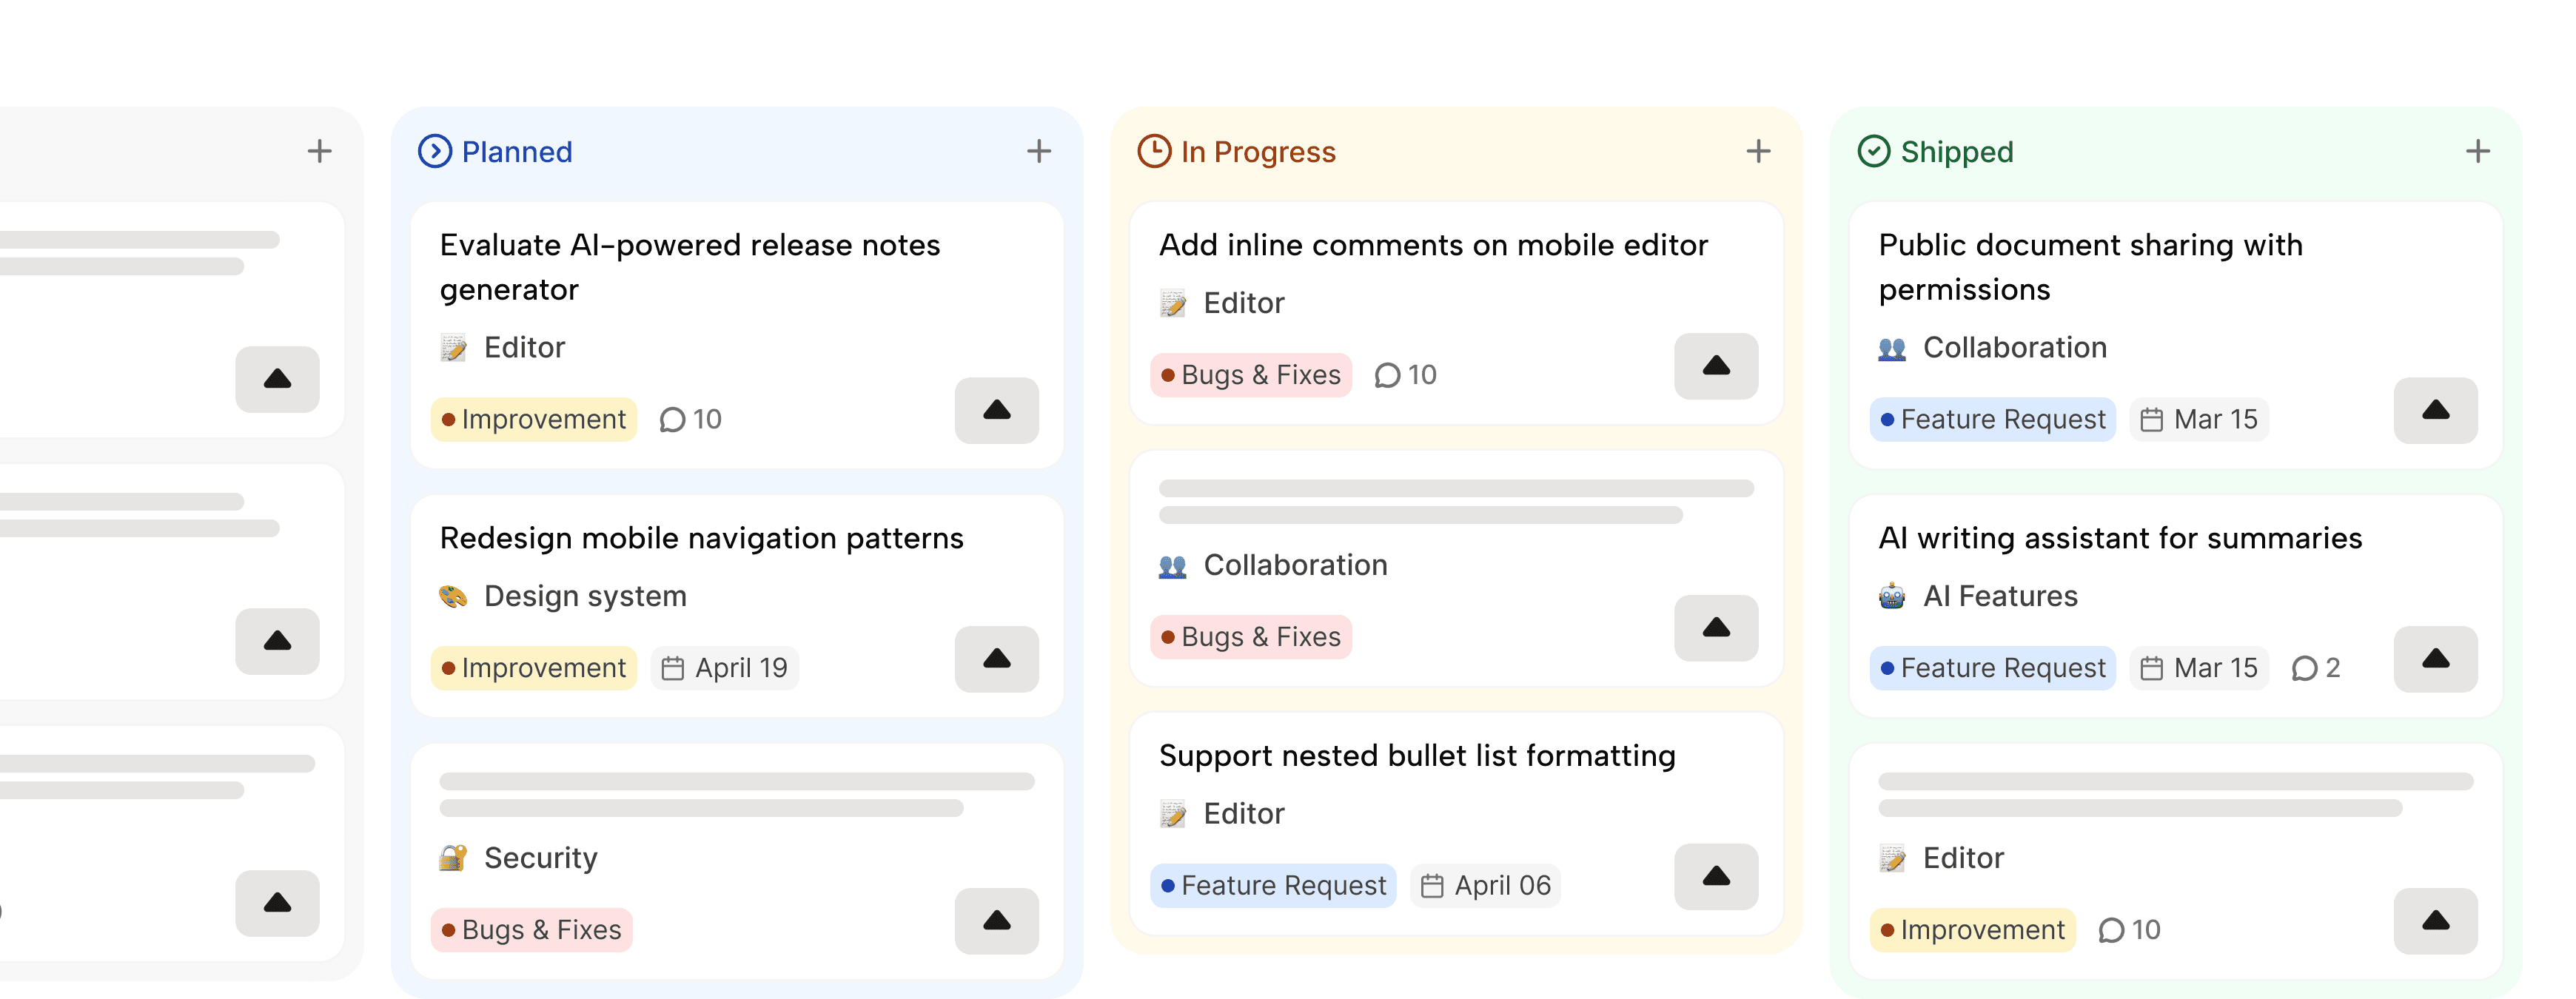Click the plus icon in Planned column
The height and width of the screenshot is (999, 2576).
[1038, 151]
